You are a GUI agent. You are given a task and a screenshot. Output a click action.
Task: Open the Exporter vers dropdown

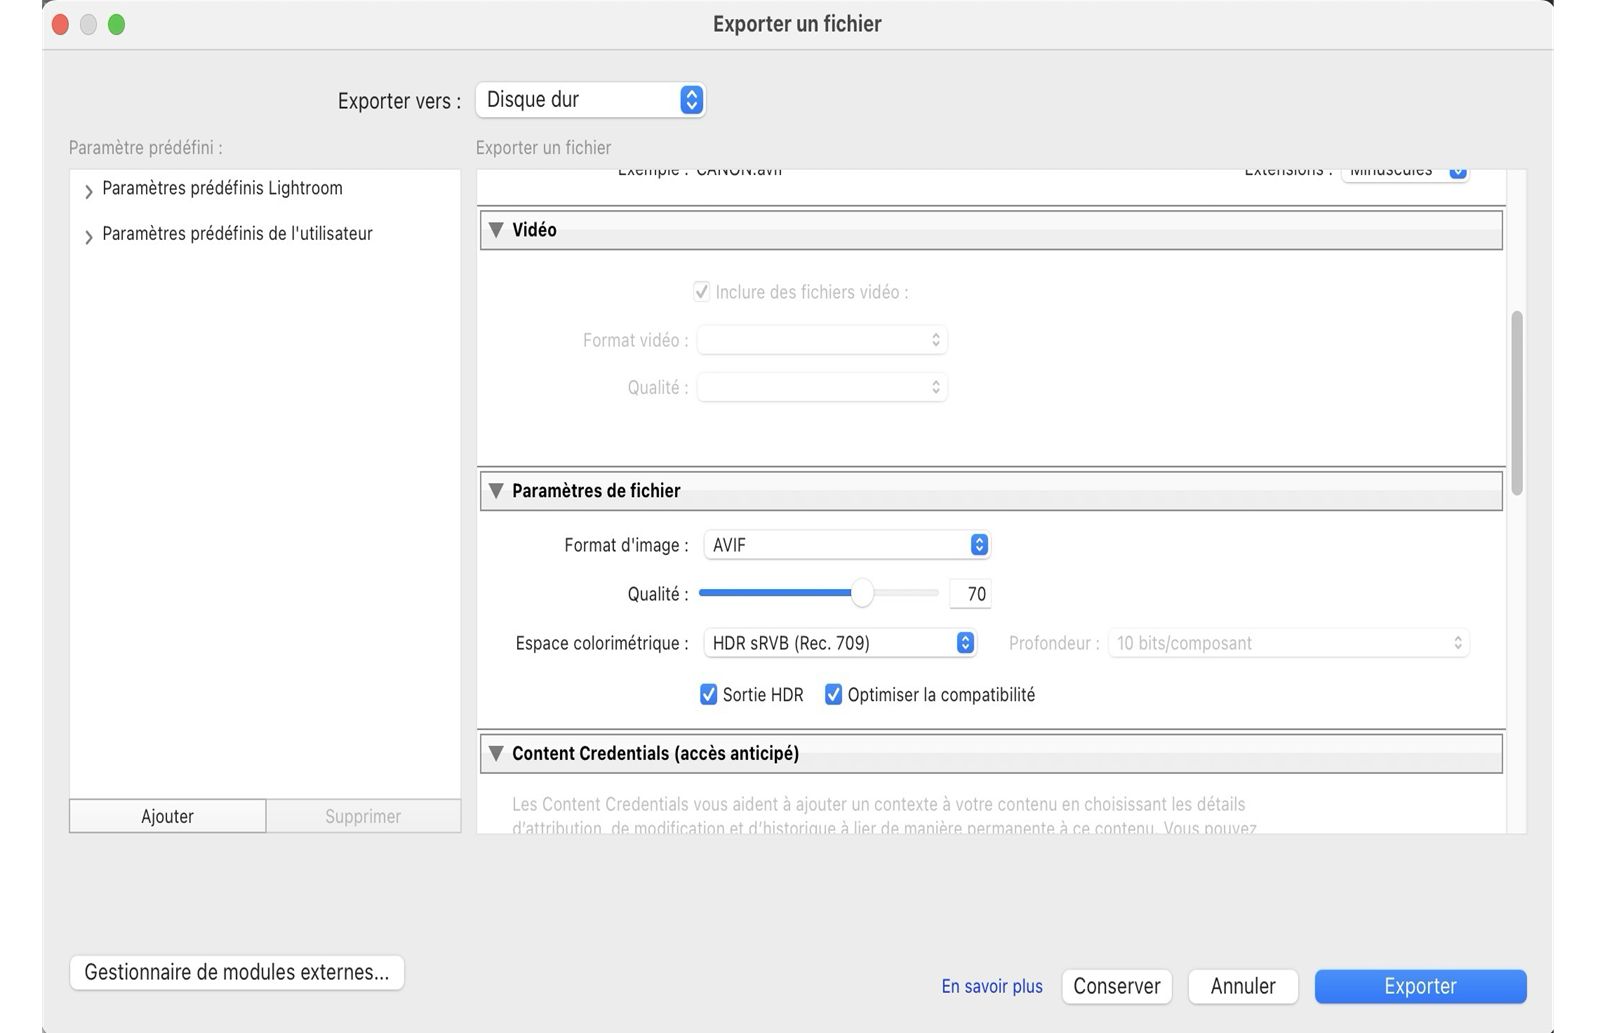(590, 100)
